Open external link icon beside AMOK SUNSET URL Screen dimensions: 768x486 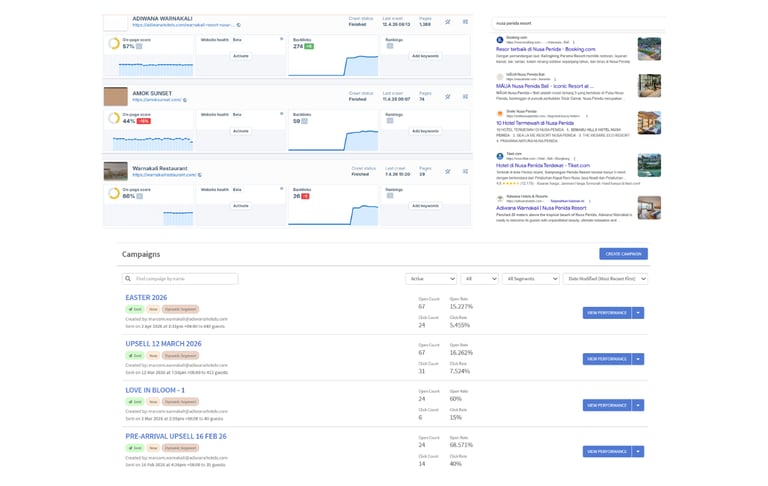click(185, 100)
